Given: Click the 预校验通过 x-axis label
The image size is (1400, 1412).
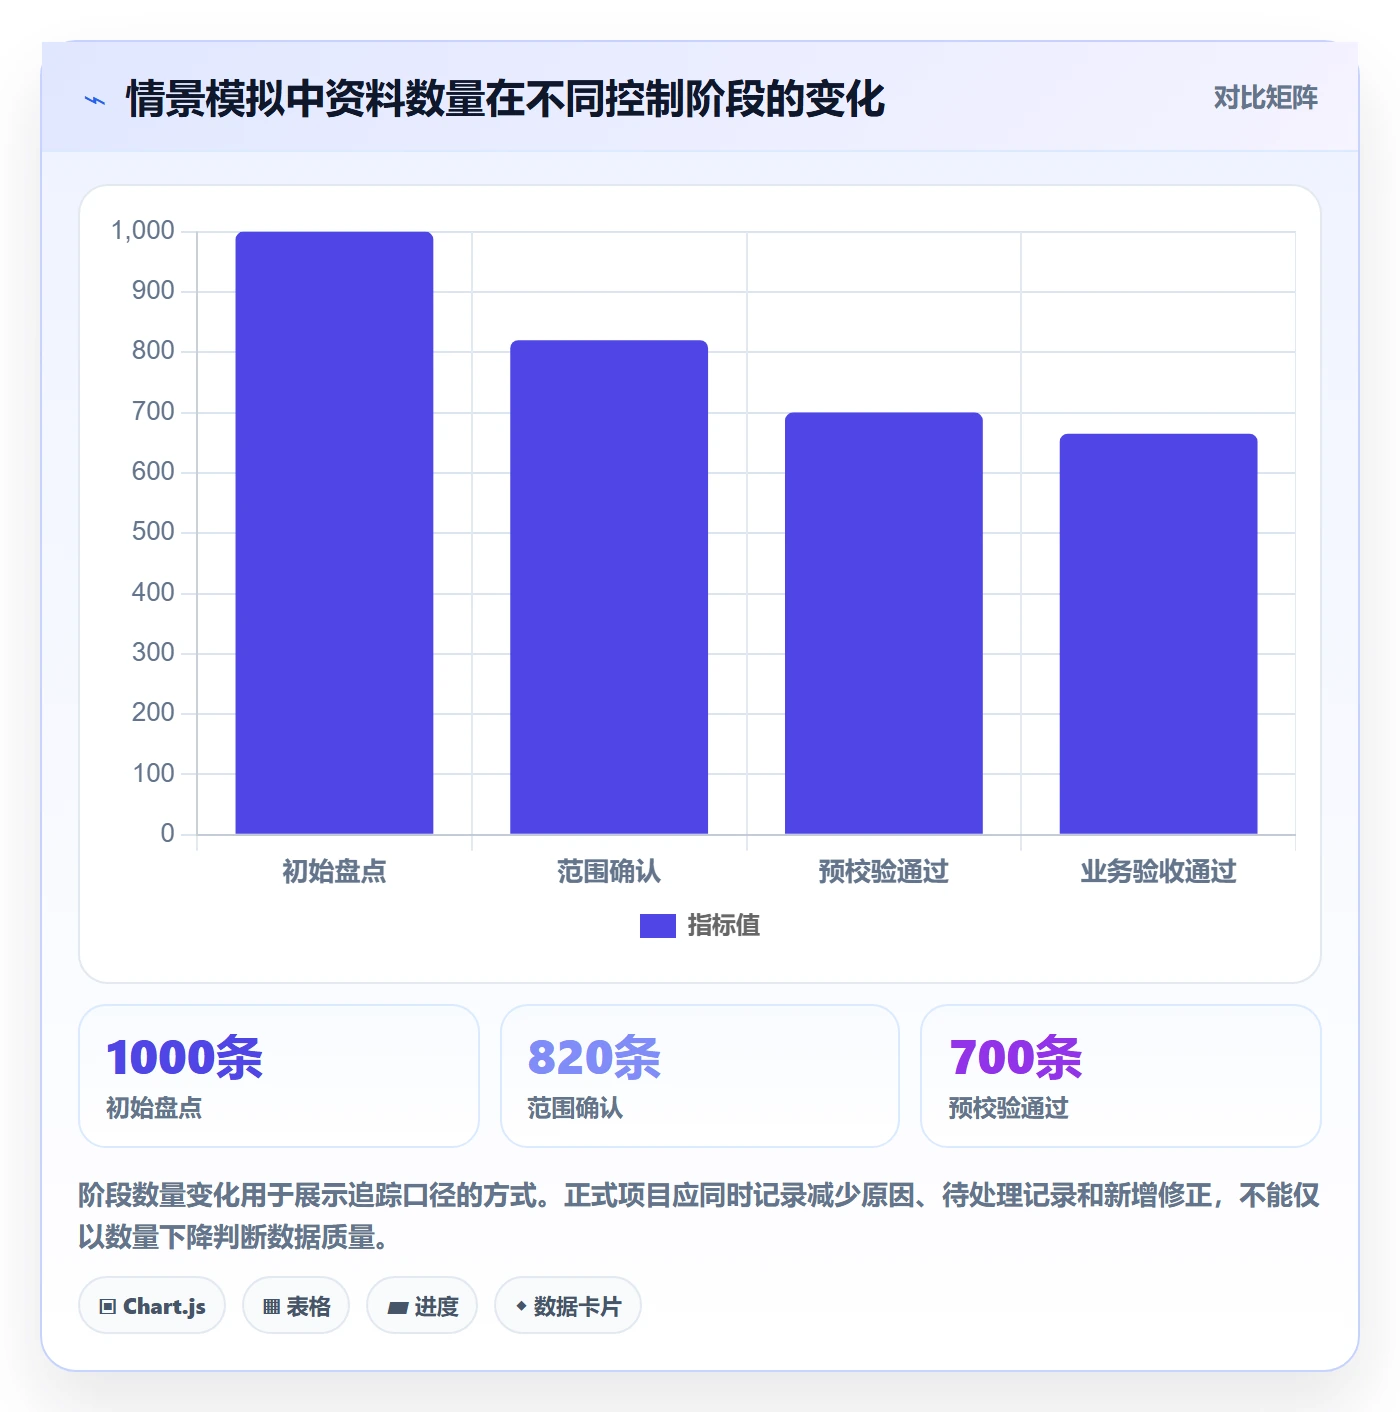Looking at the screenshot, I should pos(884,872).
